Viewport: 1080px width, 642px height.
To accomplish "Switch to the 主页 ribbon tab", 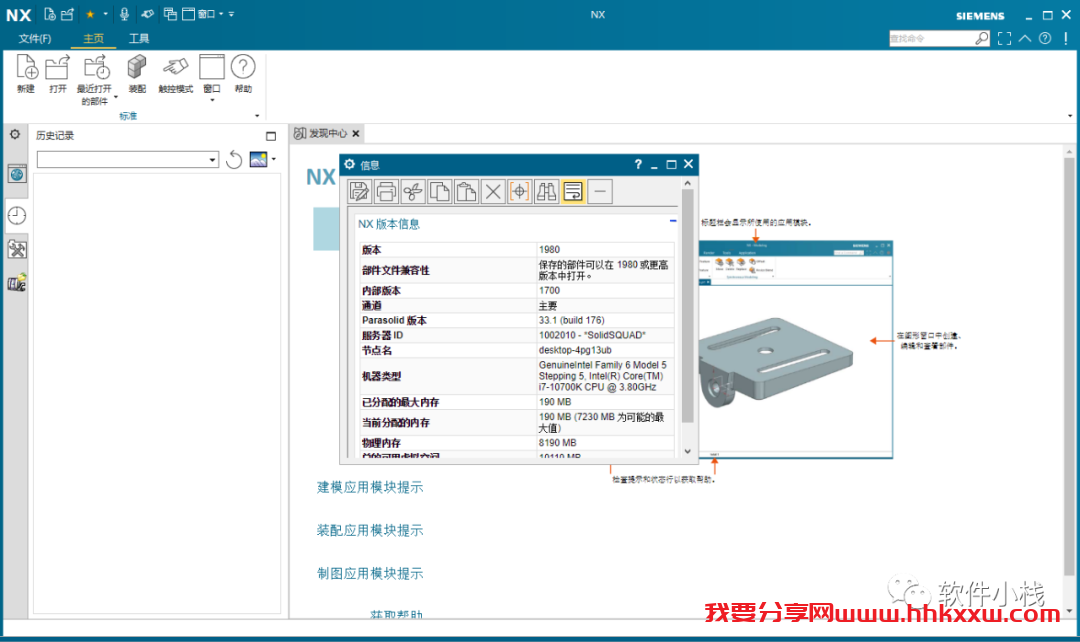I will pyautogui.click(x=93, y=39).
